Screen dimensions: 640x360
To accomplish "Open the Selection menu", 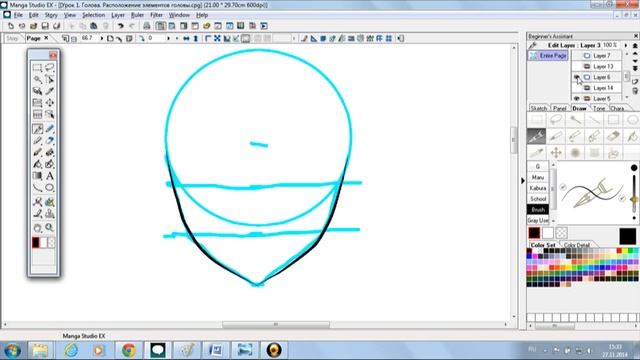I will [x=93, y=15].
